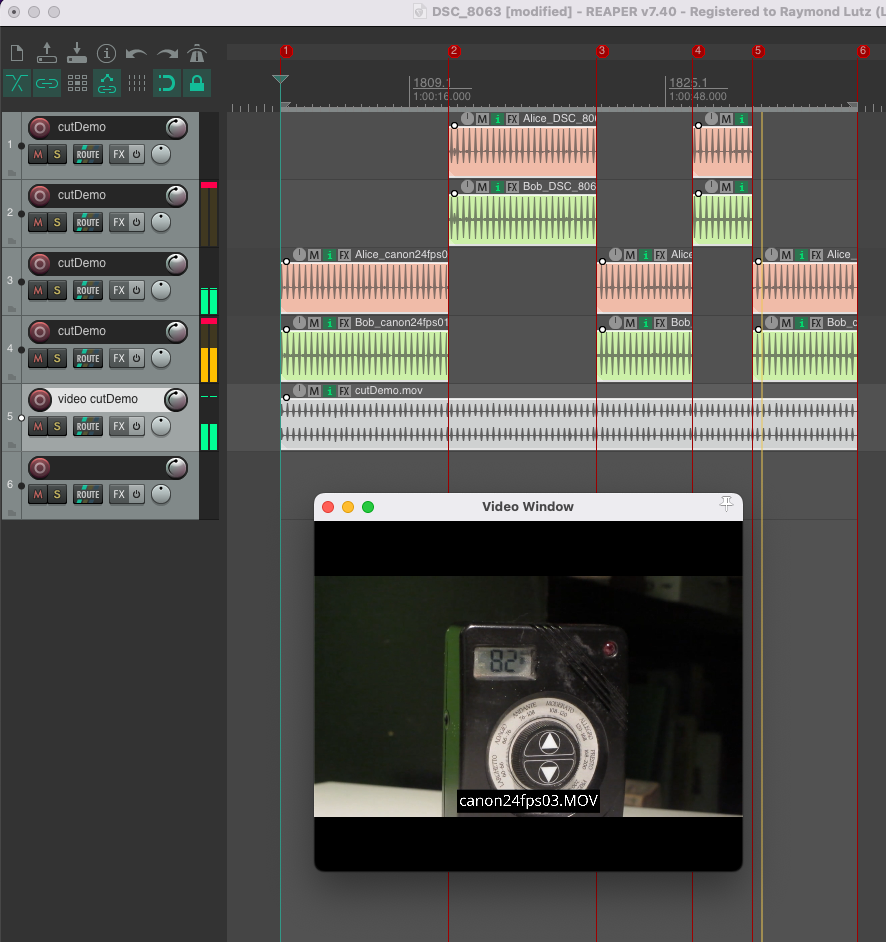Open the FX chain for track 6

(x=118, y=494)
